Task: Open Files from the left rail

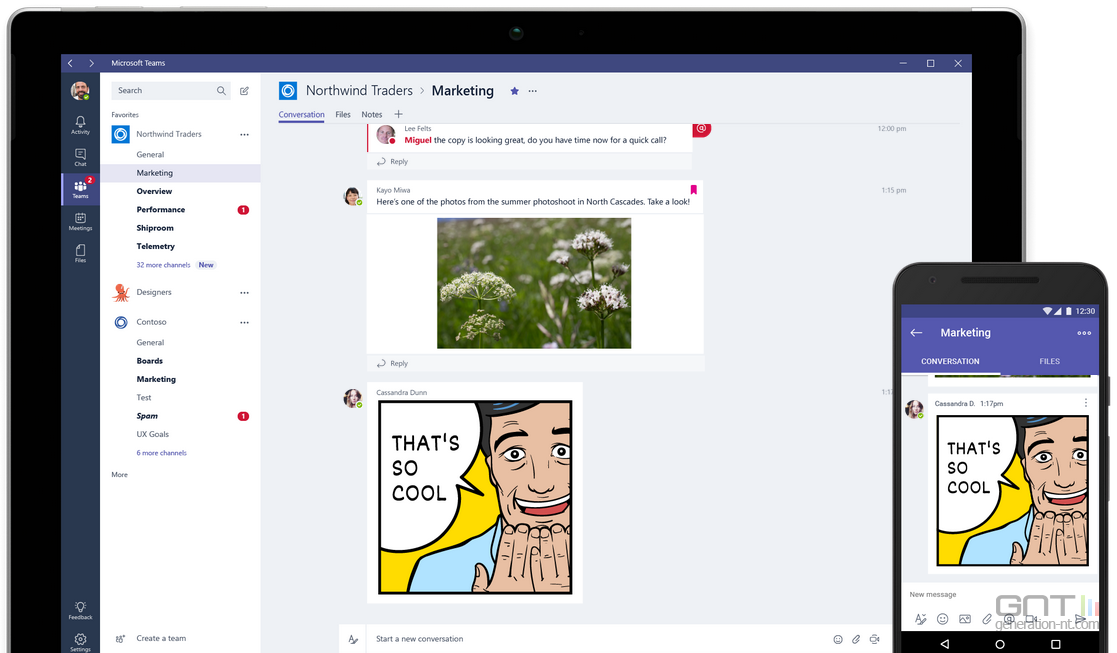Action: pos(80,253)
